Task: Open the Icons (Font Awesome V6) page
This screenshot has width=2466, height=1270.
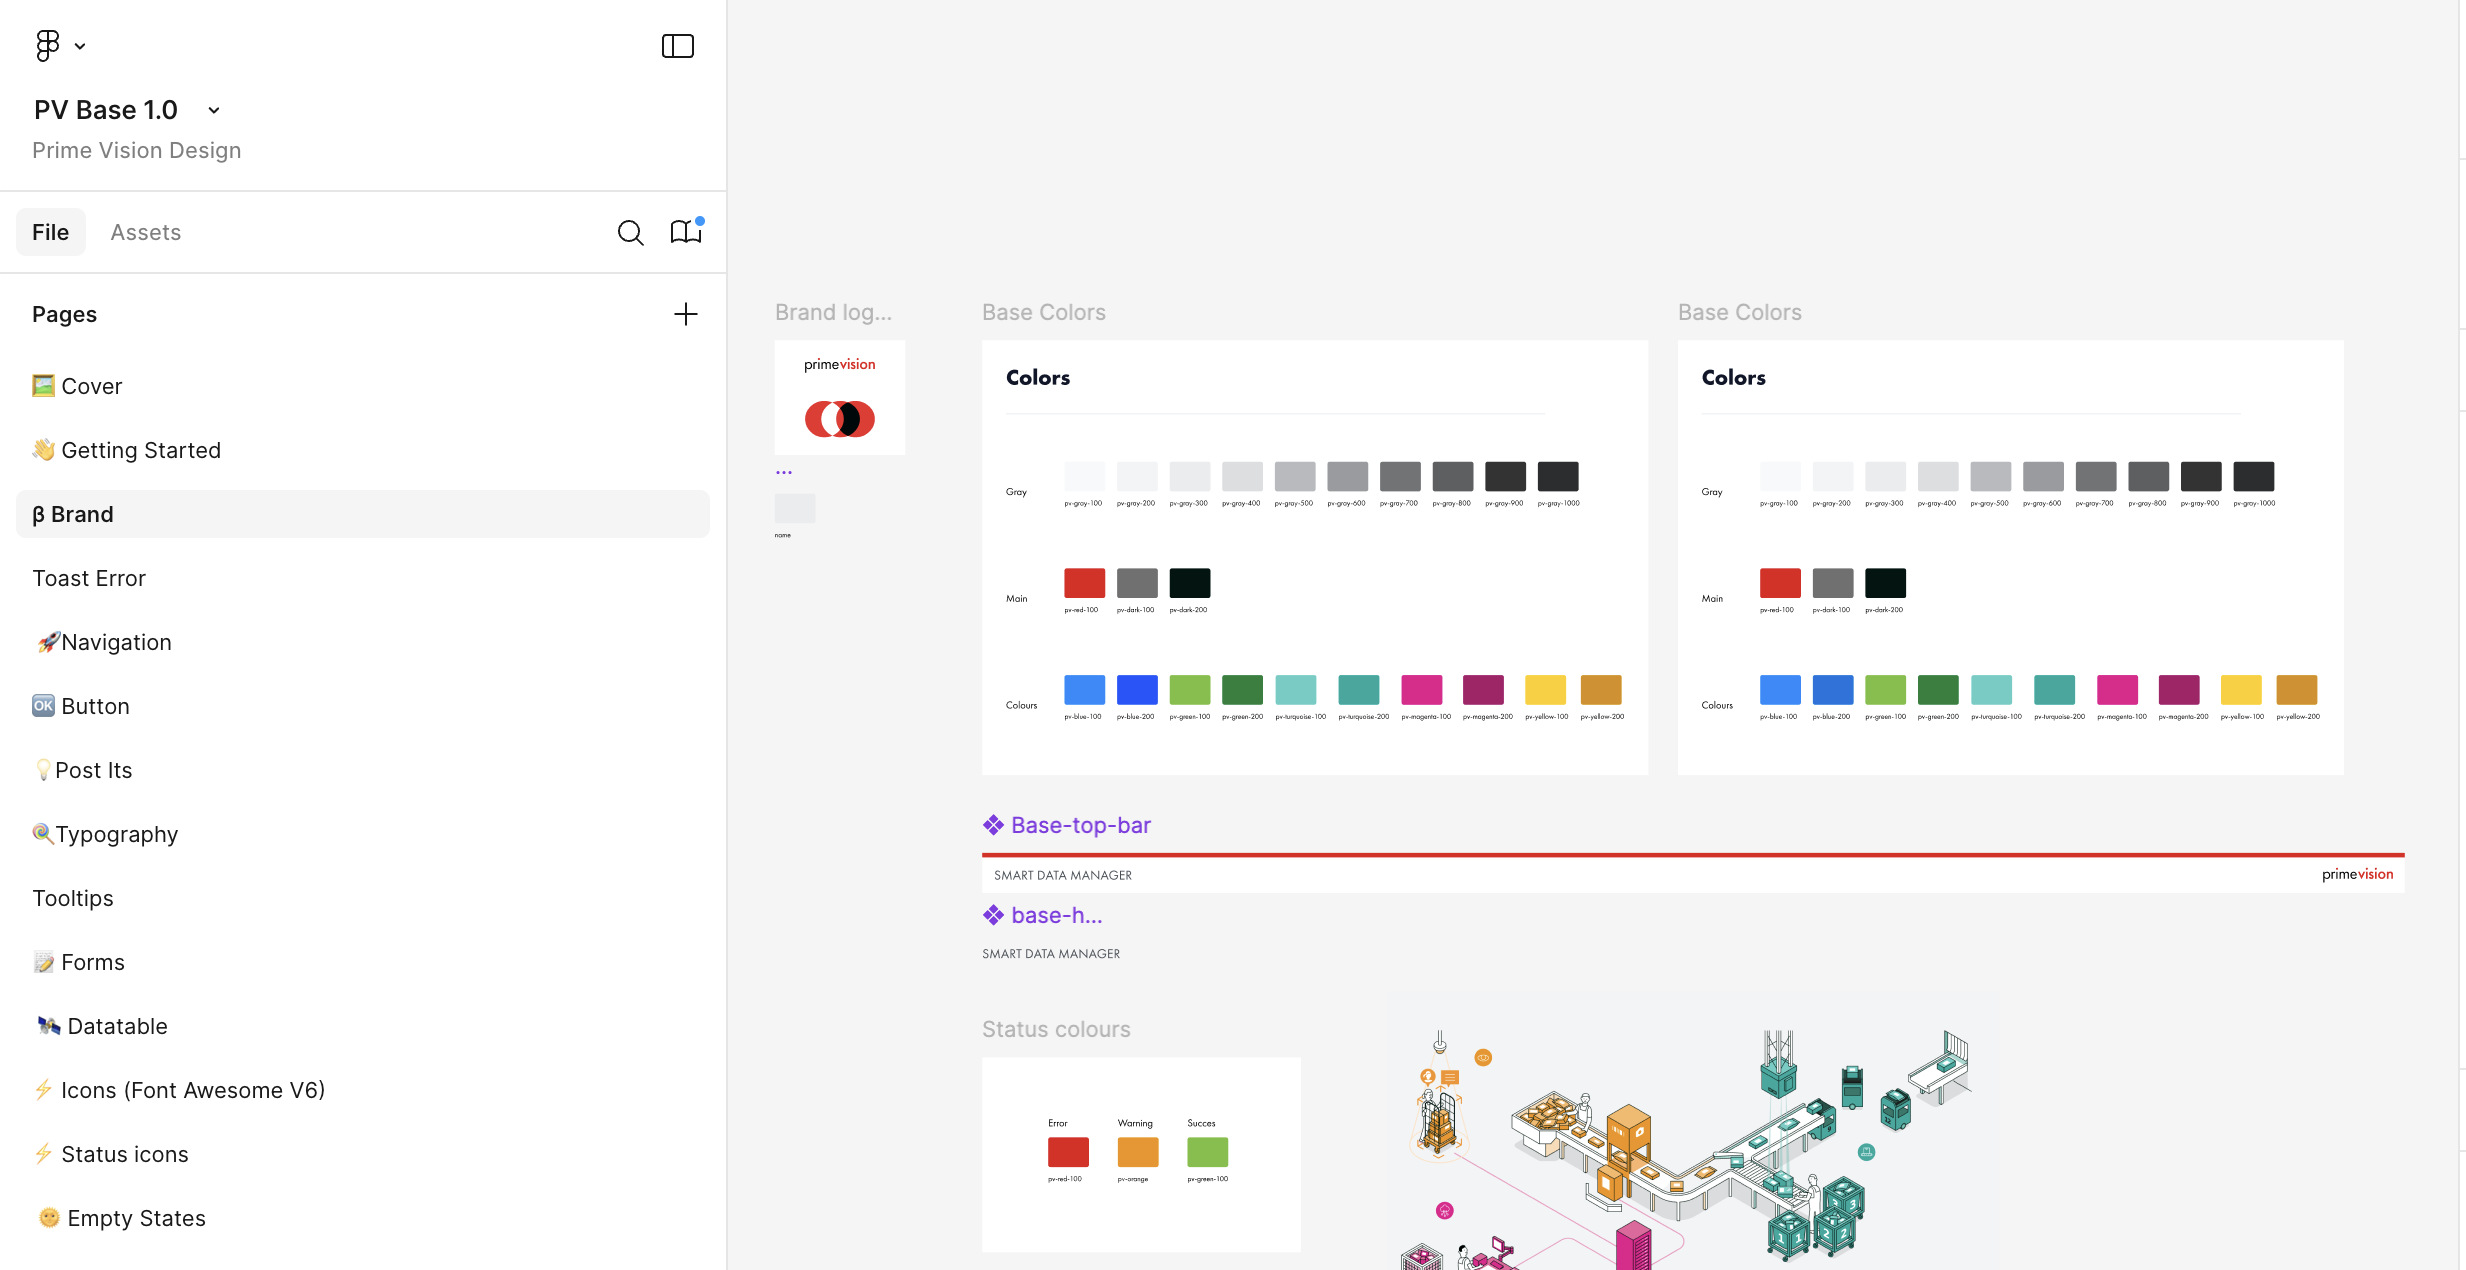Action: pyautogui.click(x=193, y=1090)
